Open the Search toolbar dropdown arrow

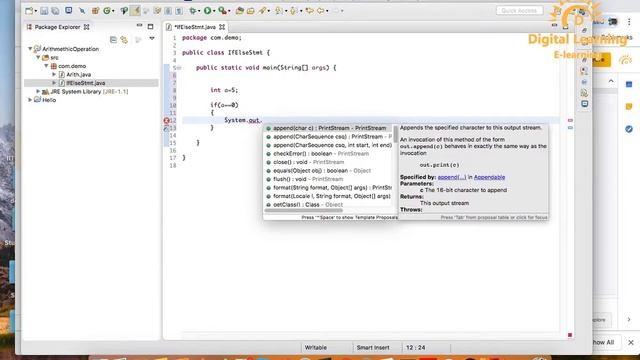[269, 11]
